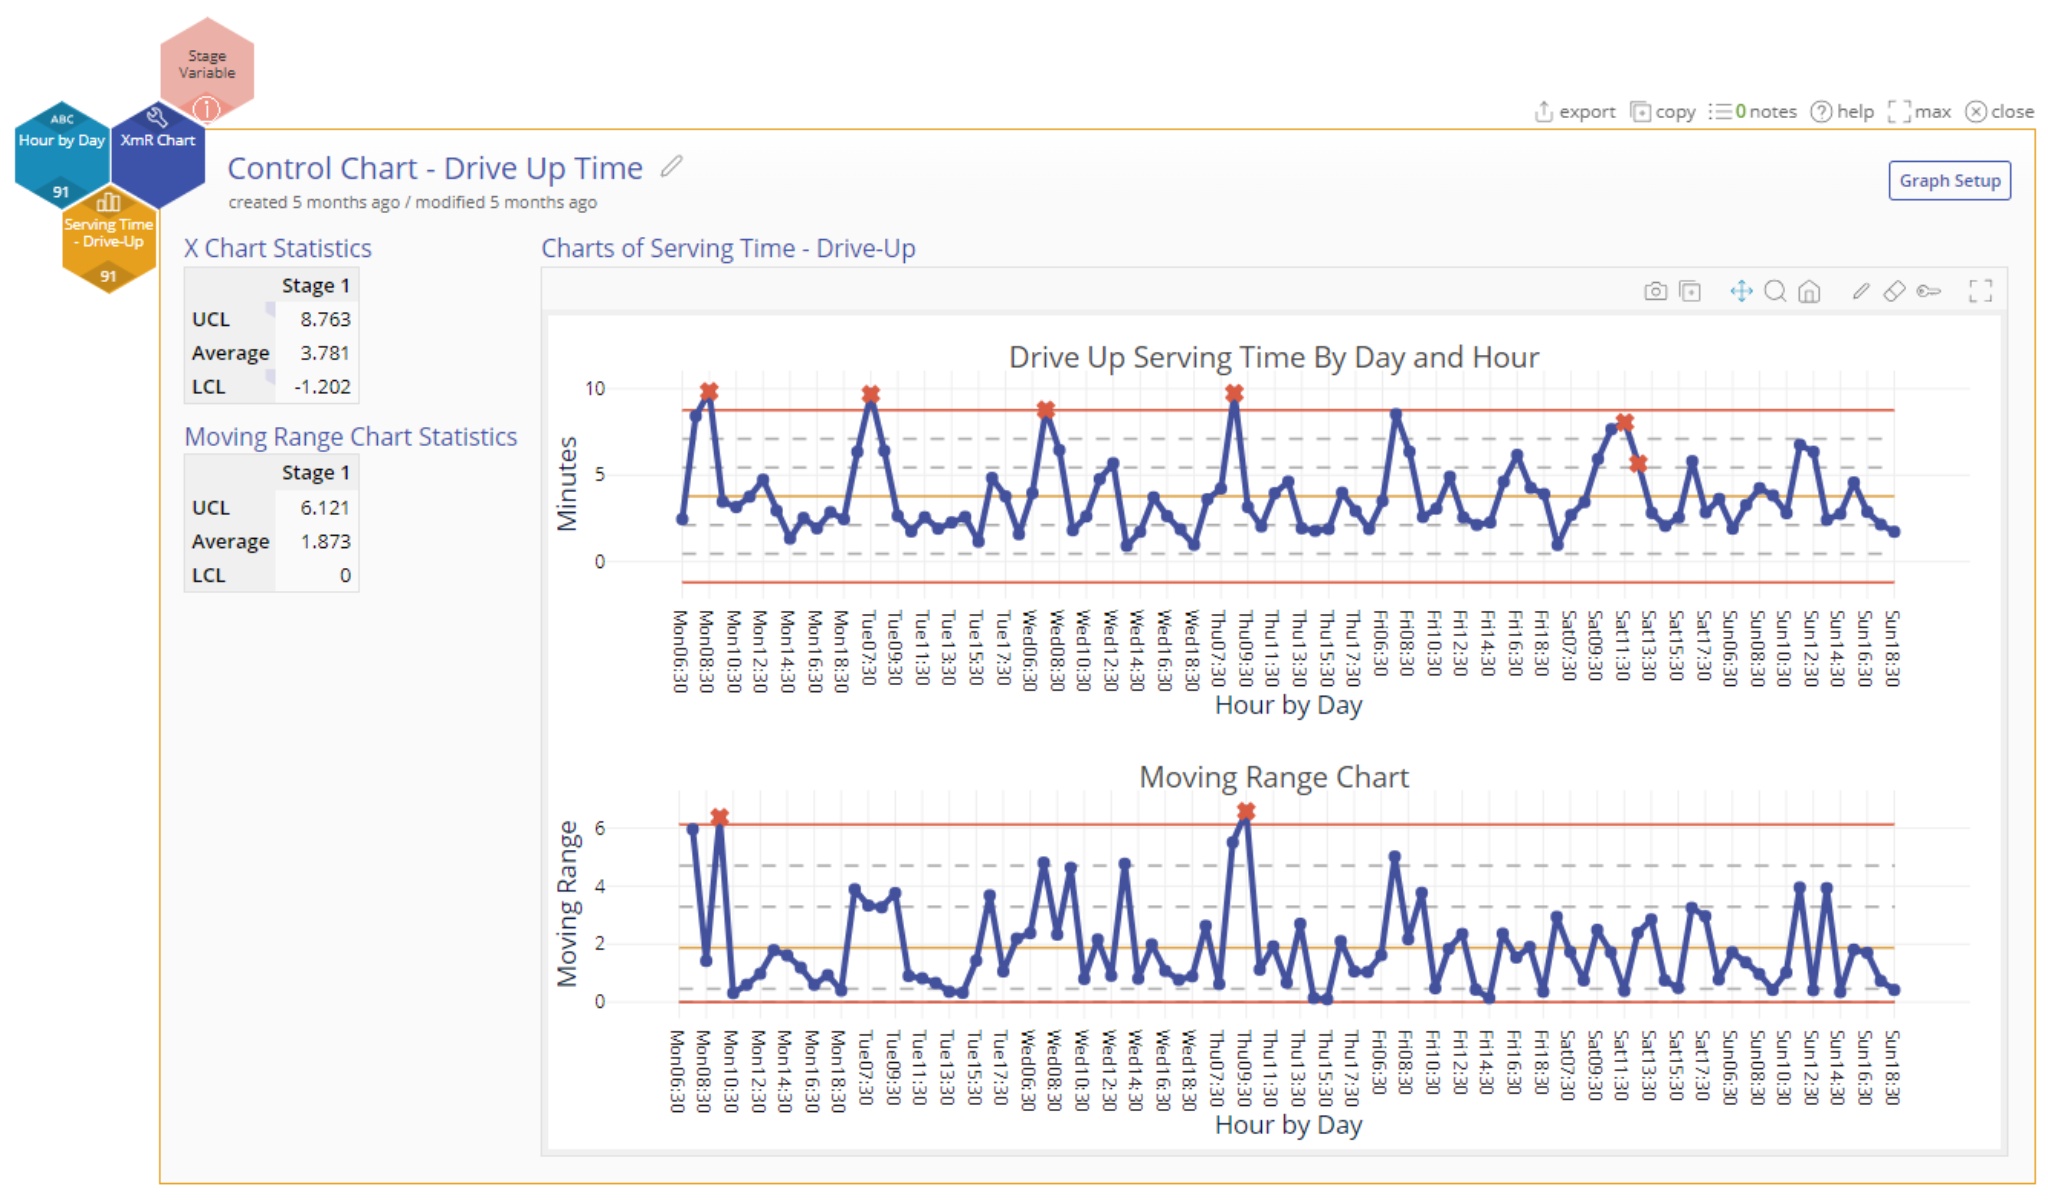Open the Stage Variable hexagon
This screenshot has height=1204, width=2048.
[207, 65]
